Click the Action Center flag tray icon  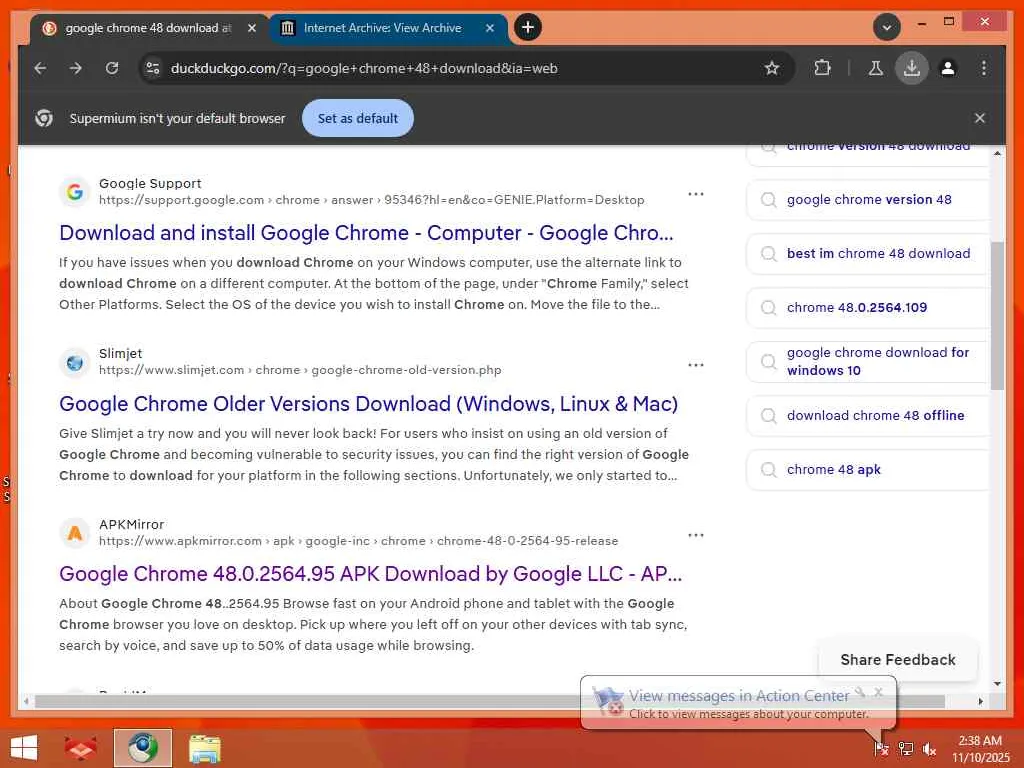882,748
